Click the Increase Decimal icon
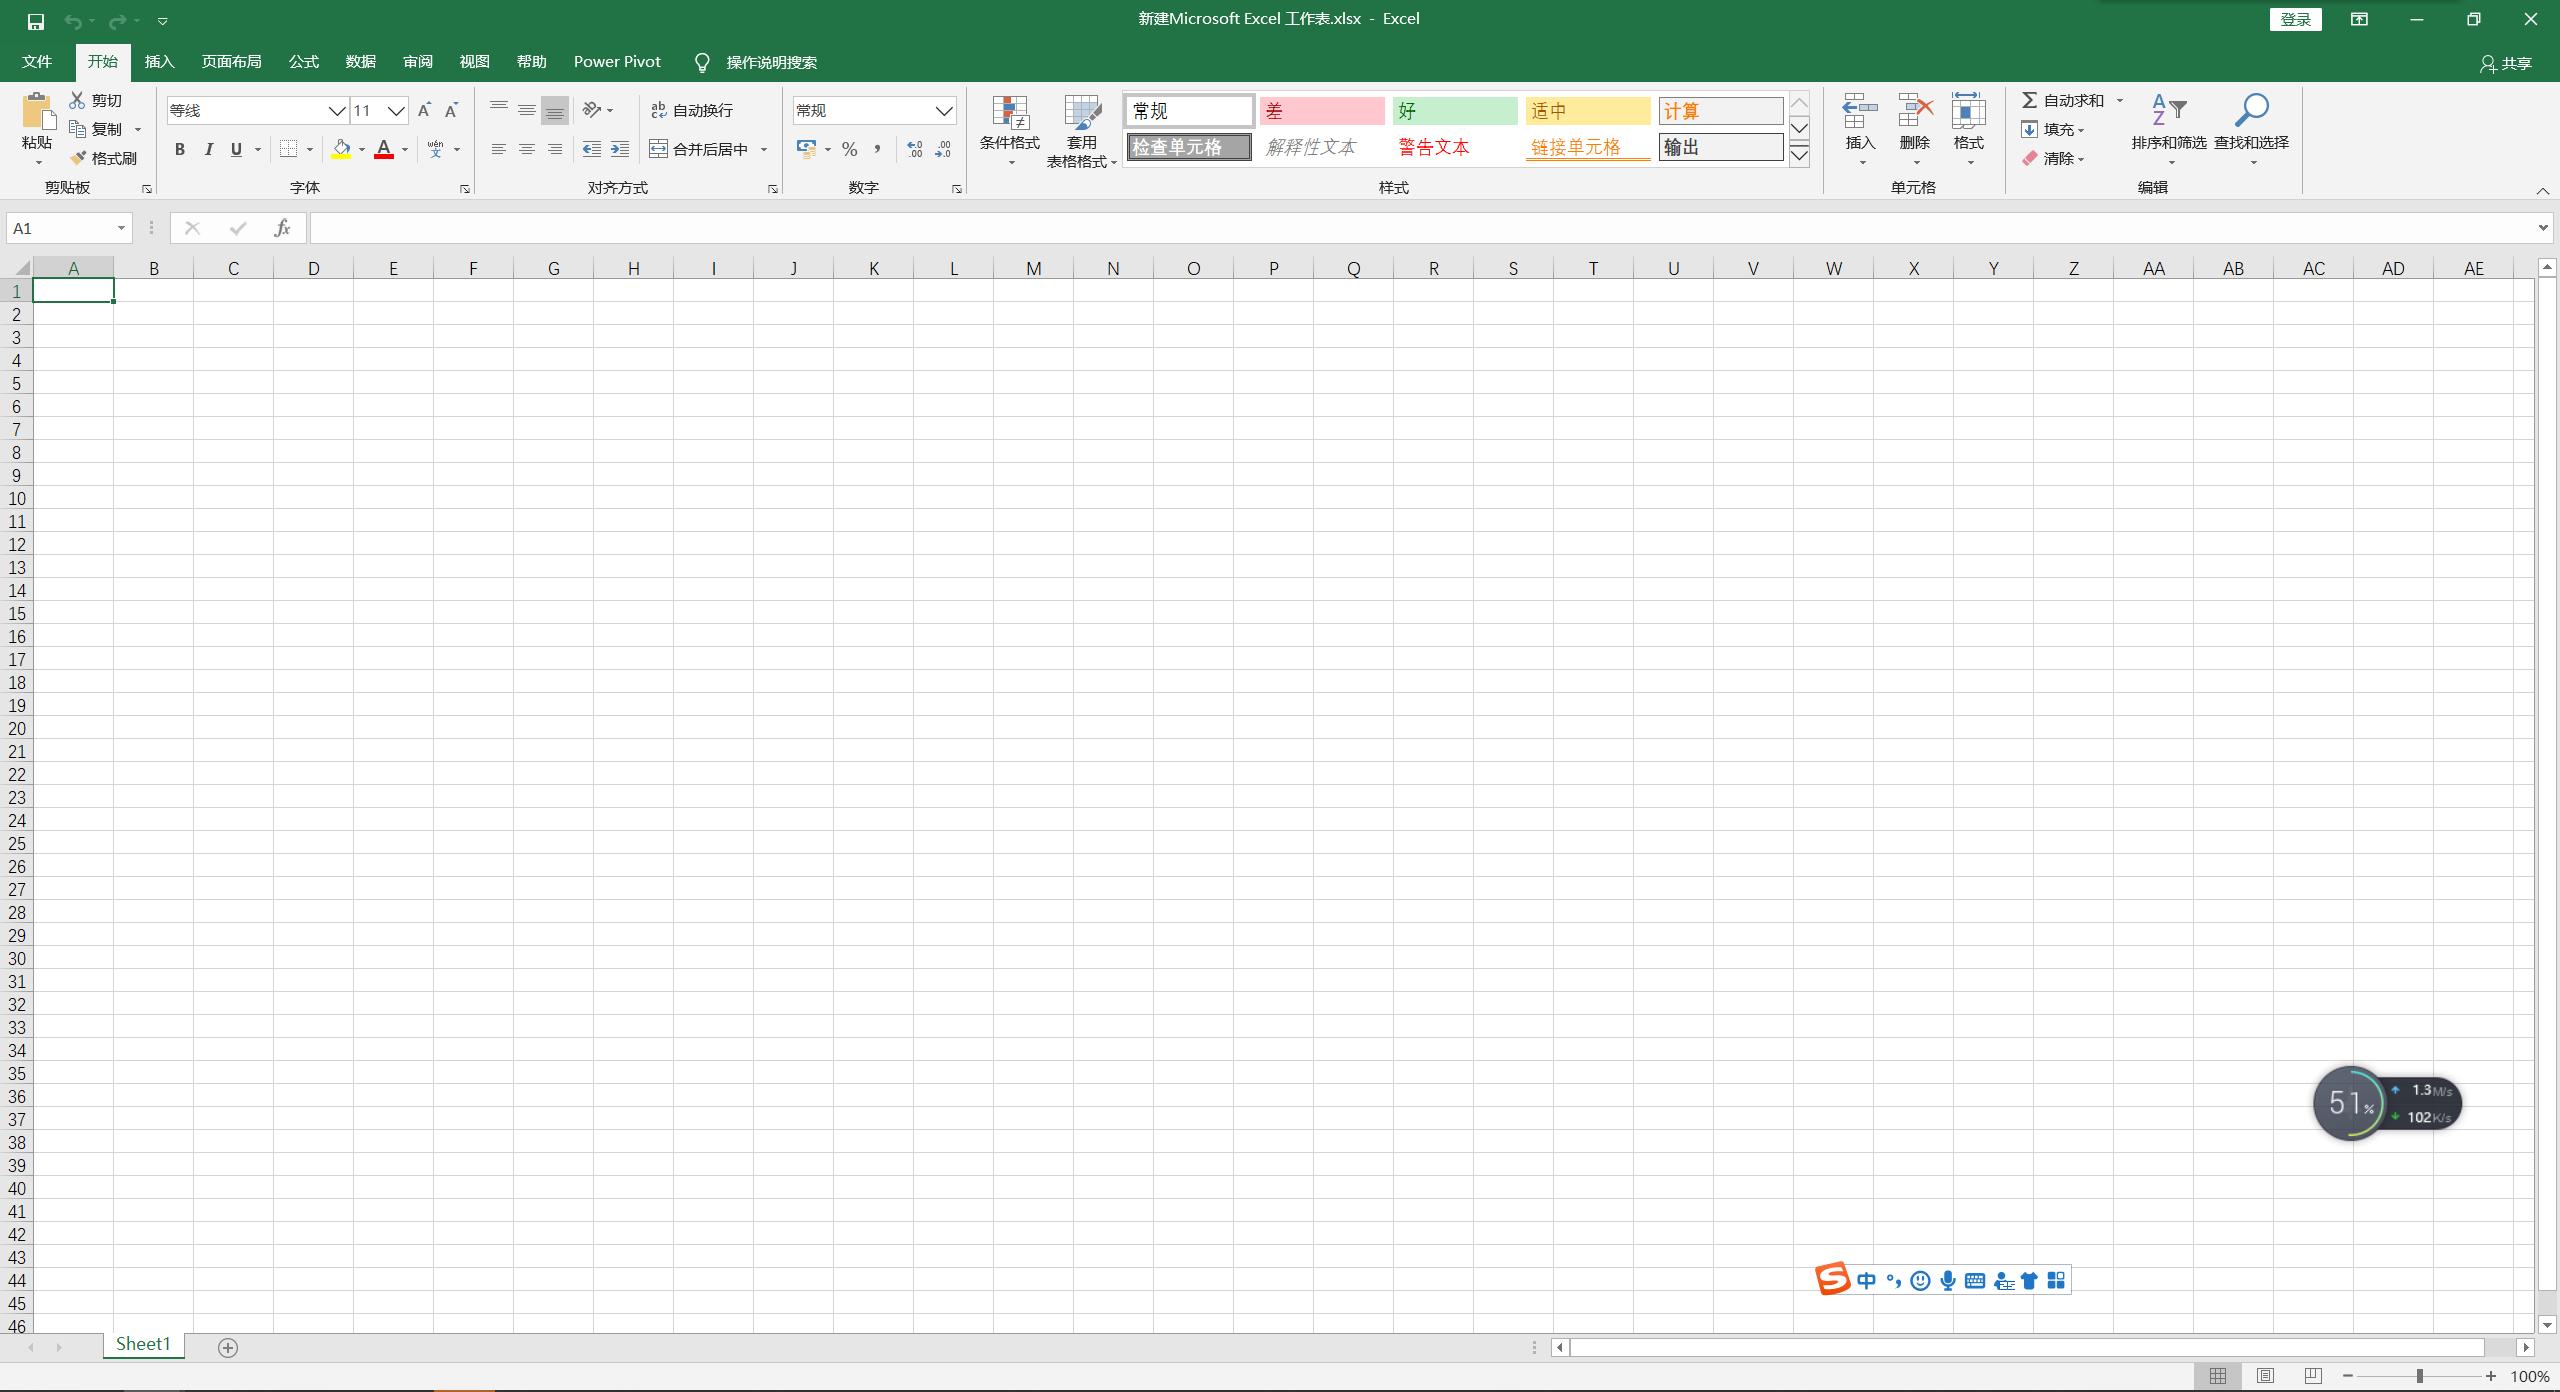2560x1392 pixels. pyautogui.click(x=914, y=149)
